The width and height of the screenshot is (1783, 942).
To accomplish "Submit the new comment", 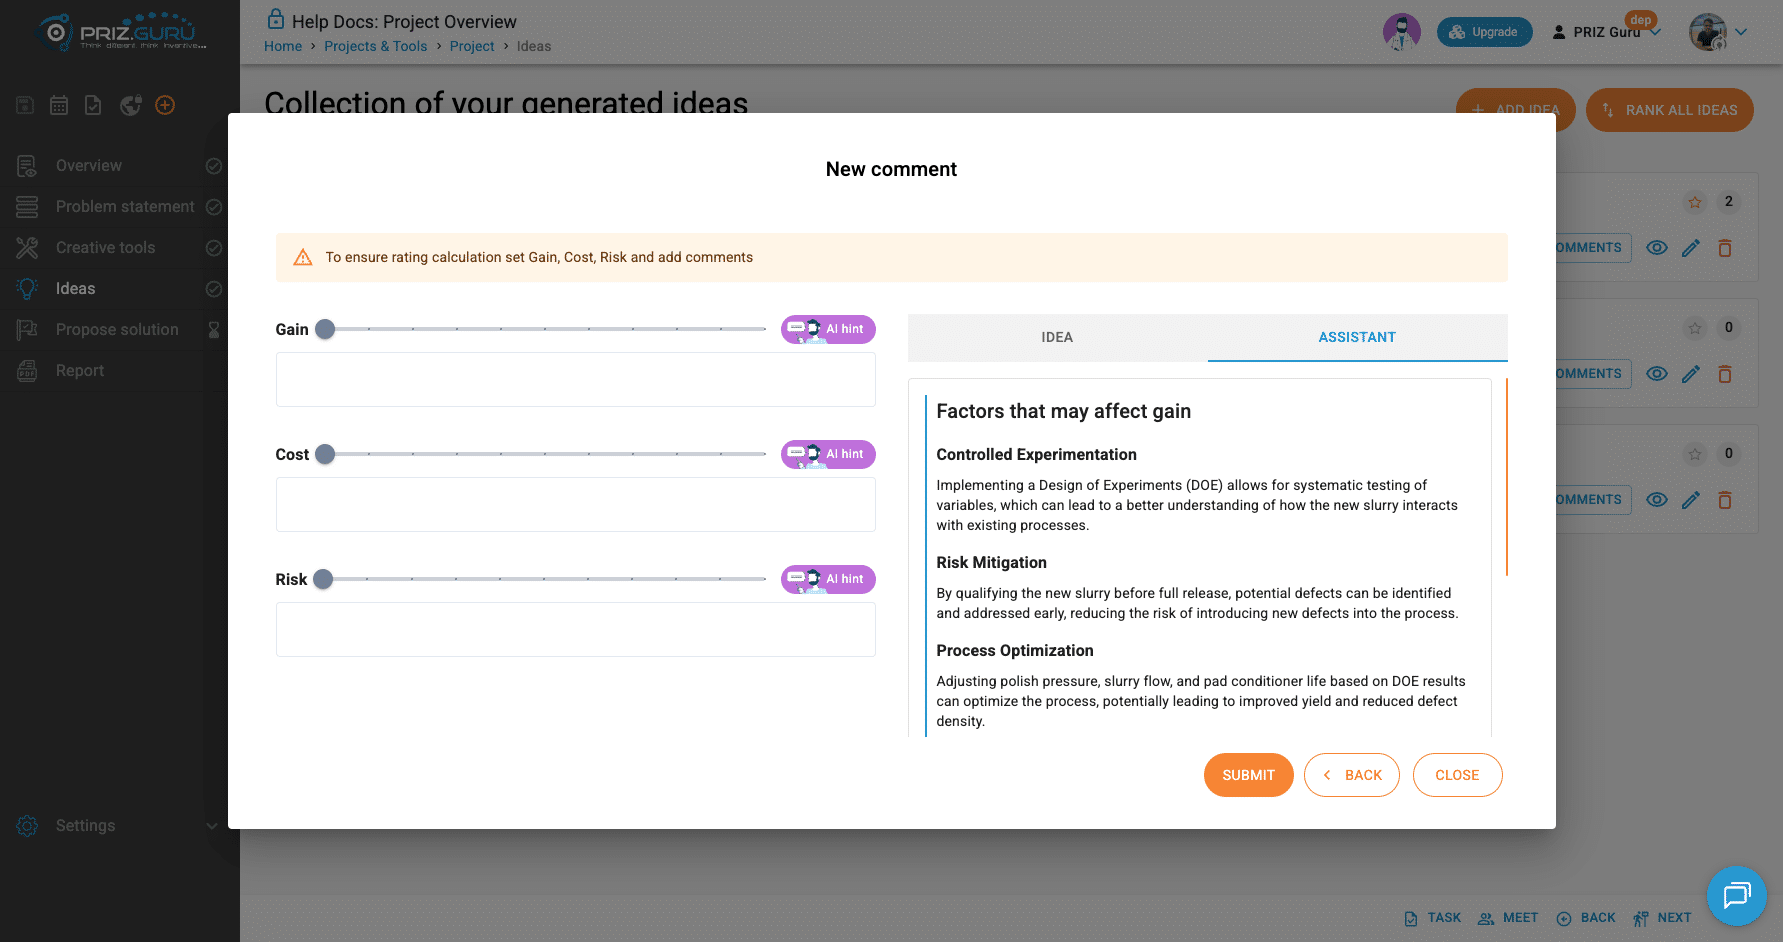I will click(1248, 775).
